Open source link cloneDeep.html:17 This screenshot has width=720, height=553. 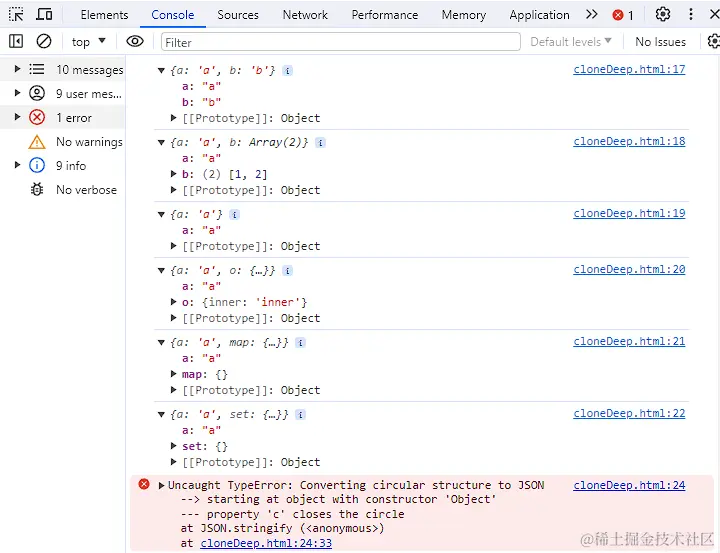click(629, 69)
